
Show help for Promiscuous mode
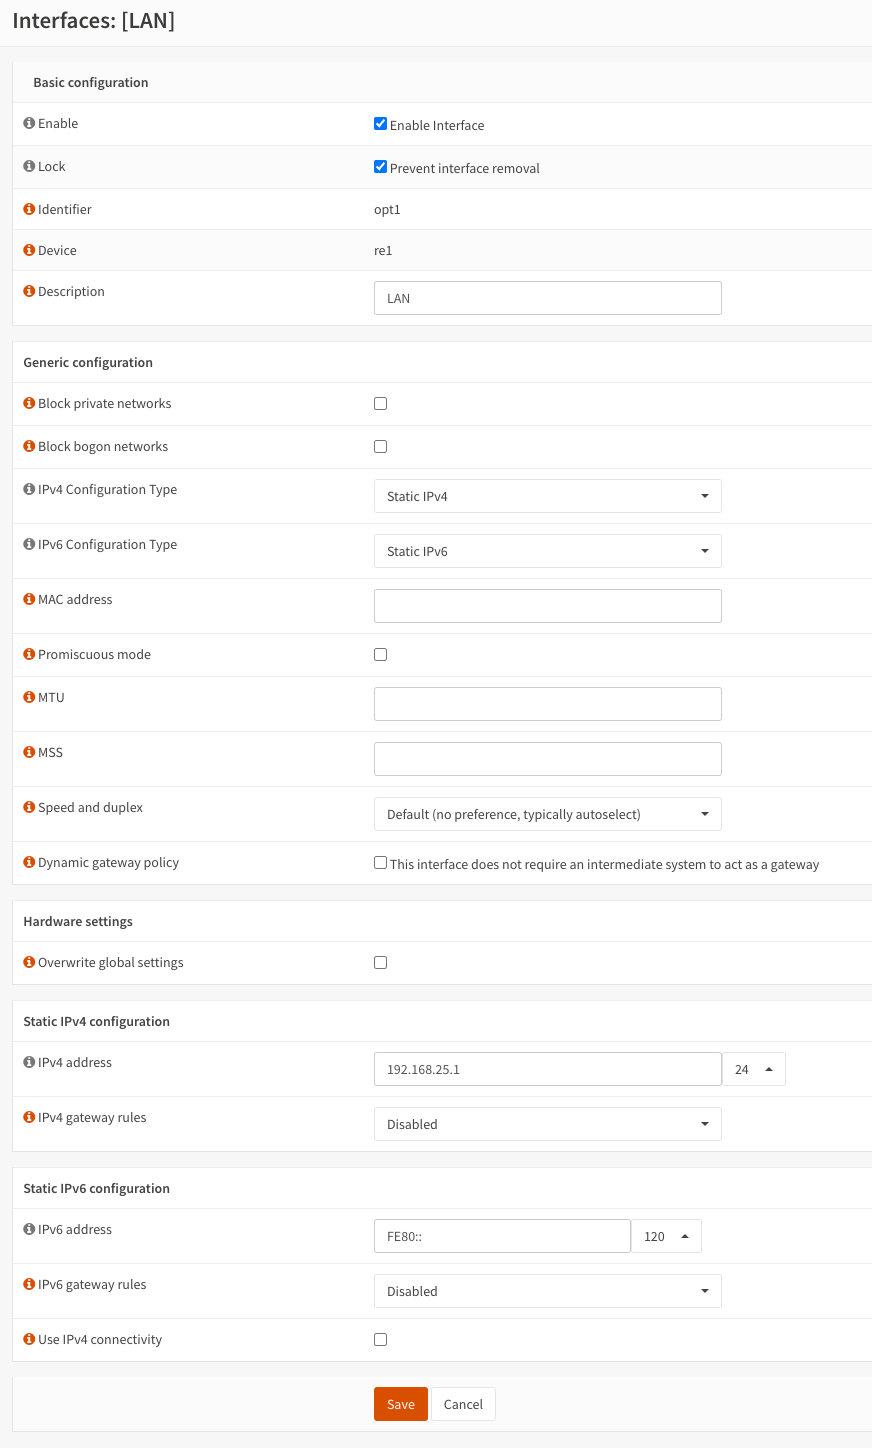29,654
